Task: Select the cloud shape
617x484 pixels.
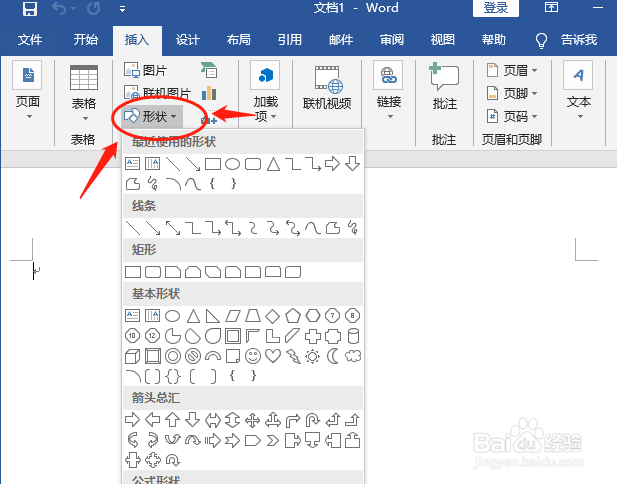Action: pyautogui.click(x=353, y=356)
